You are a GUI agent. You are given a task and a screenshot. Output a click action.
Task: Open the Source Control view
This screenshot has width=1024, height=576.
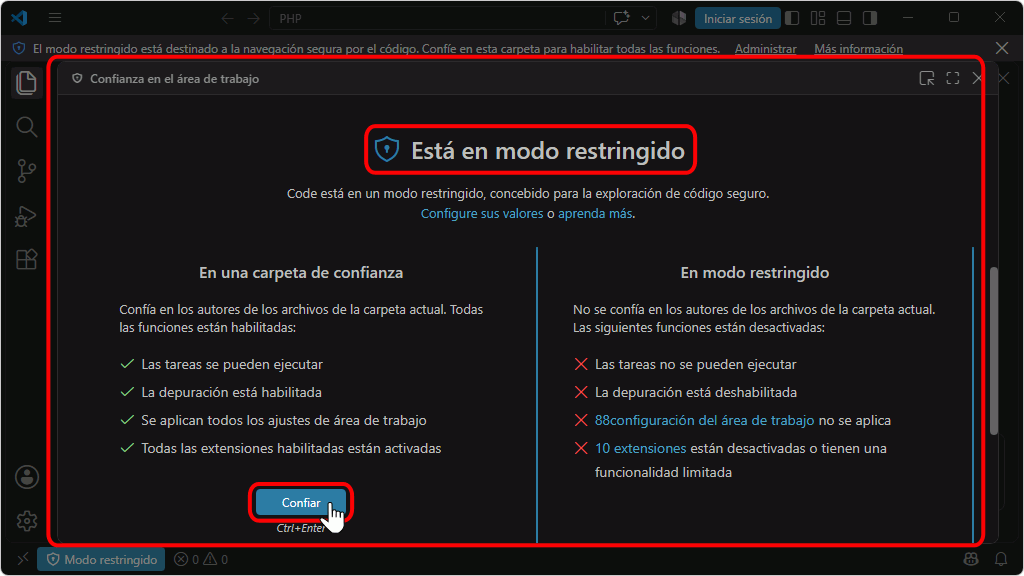click(x=26, y=171)
